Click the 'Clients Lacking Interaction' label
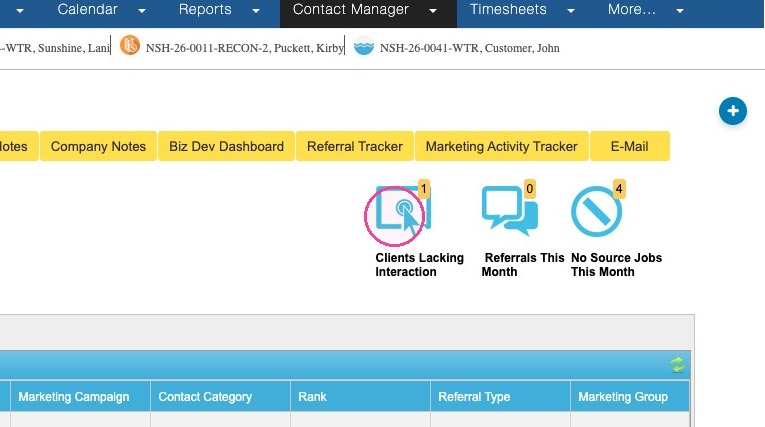Image resolution: width=765 pixels, height=427 pixels. [420, 264]
